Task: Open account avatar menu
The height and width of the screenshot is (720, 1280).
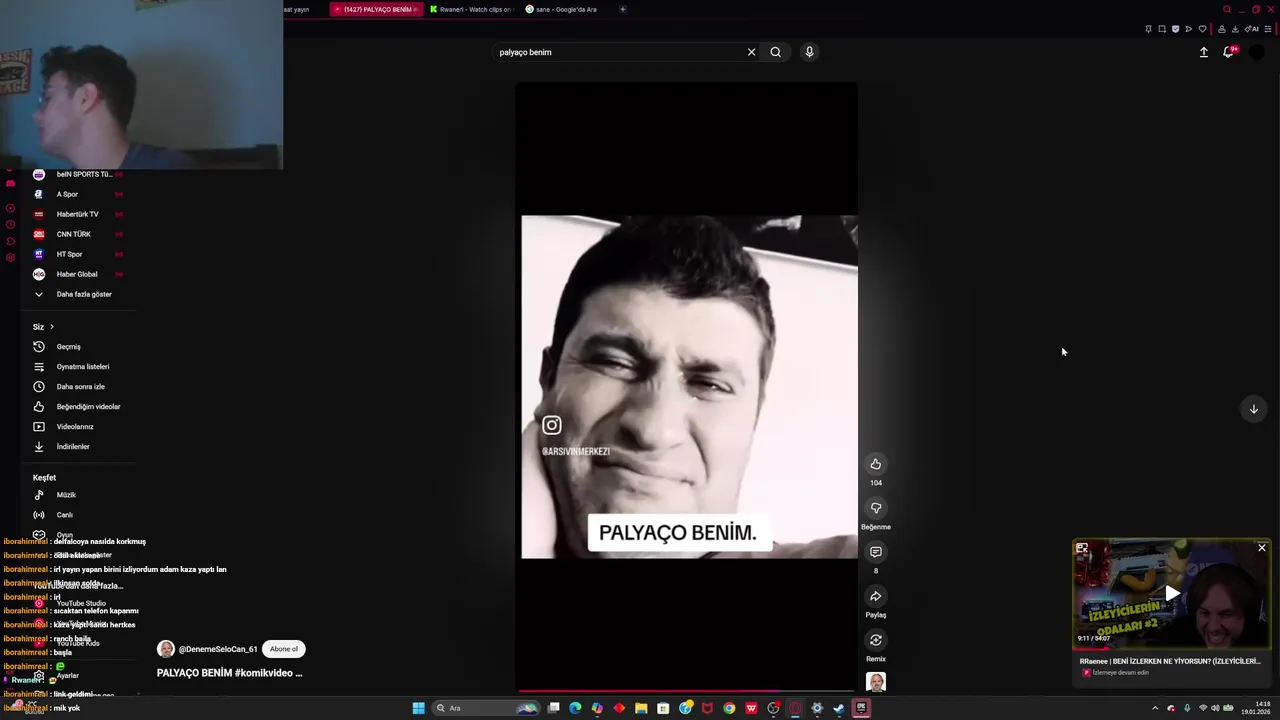Action: click(1256, 52)
